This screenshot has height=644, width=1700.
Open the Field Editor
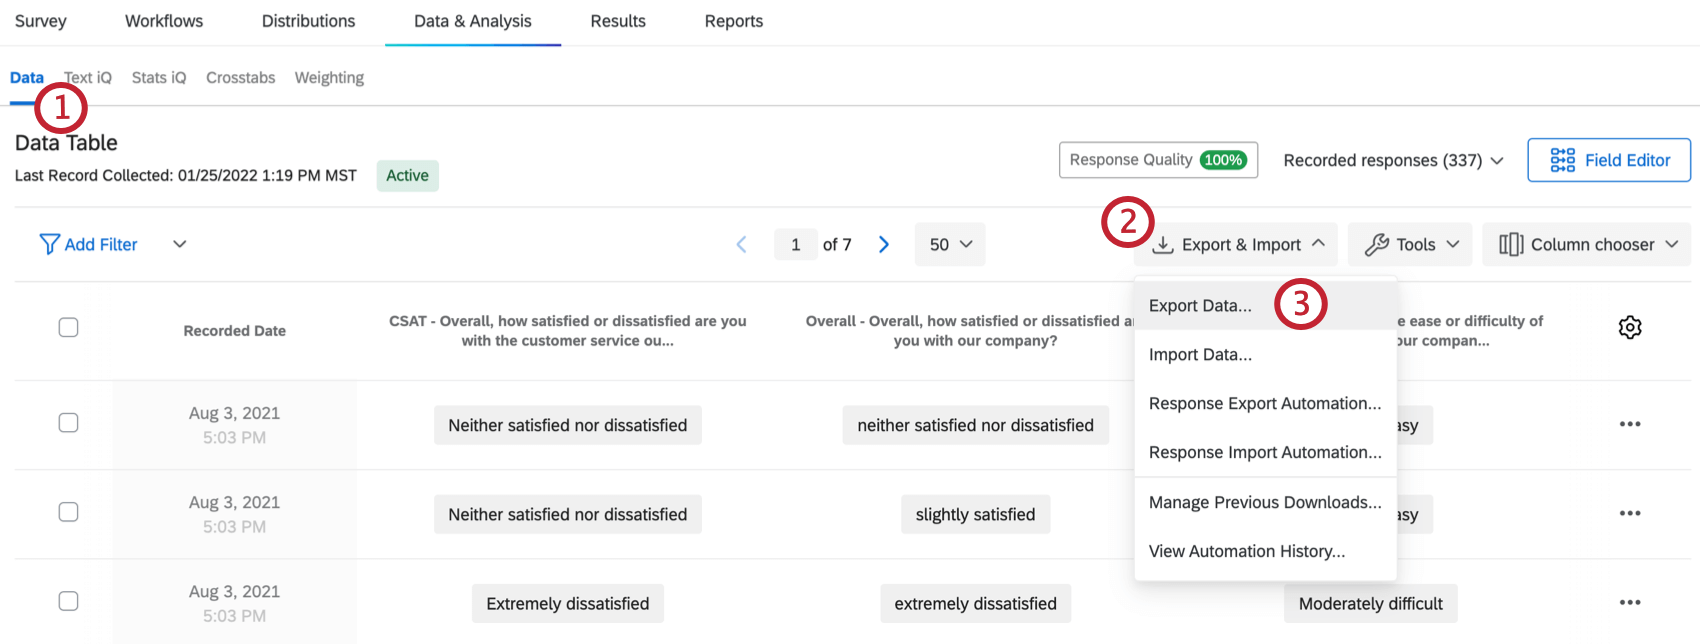coord(1609,160)
